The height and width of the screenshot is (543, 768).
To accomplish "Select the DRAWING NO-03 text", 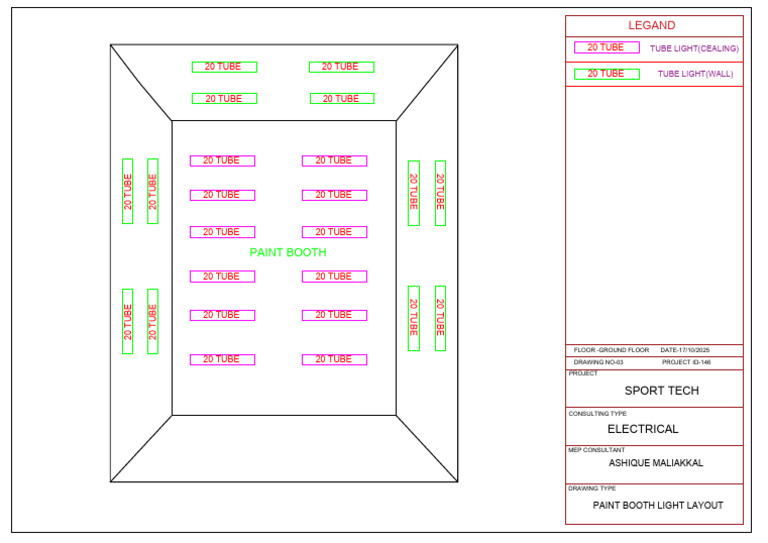I will coord(598,362).
